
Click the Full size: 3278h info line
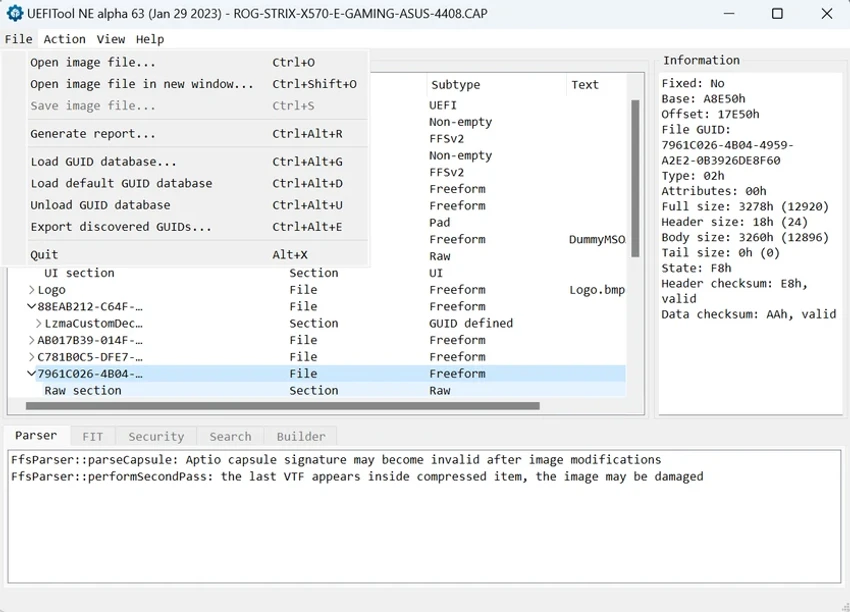click(x=745, y=207)
